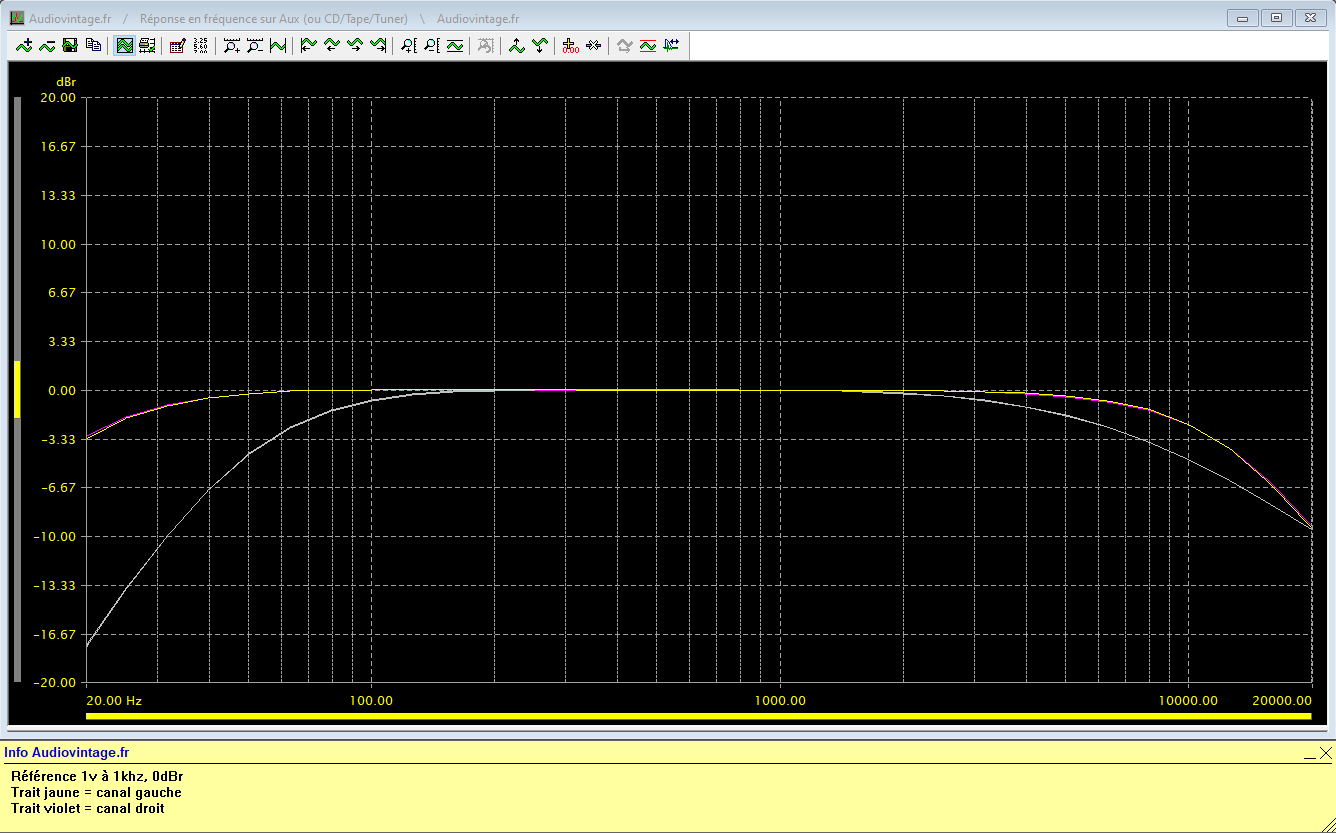Move curve down arrow icon

point(540,45)
